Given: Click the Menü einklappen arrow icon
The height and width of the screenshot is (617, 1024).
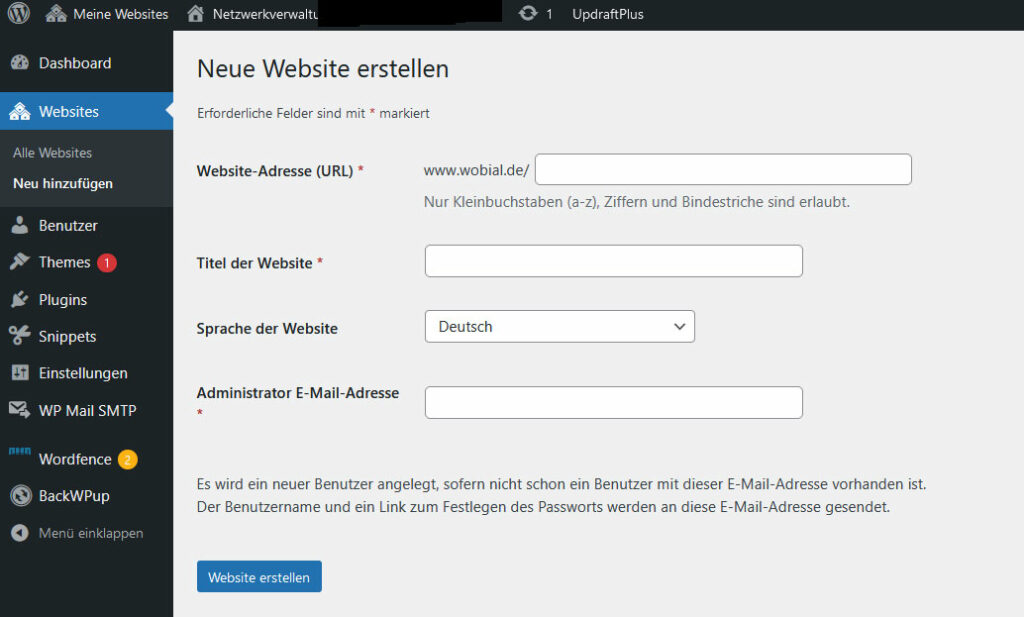Looking at the screenshot, I should [20, 533].
